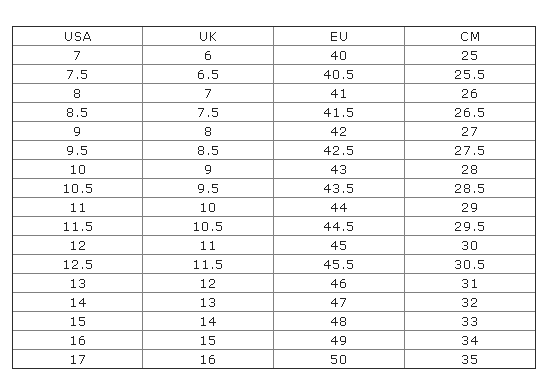Click the CM column header
Screen dimensions: 553x381
(x=470, y=36)
